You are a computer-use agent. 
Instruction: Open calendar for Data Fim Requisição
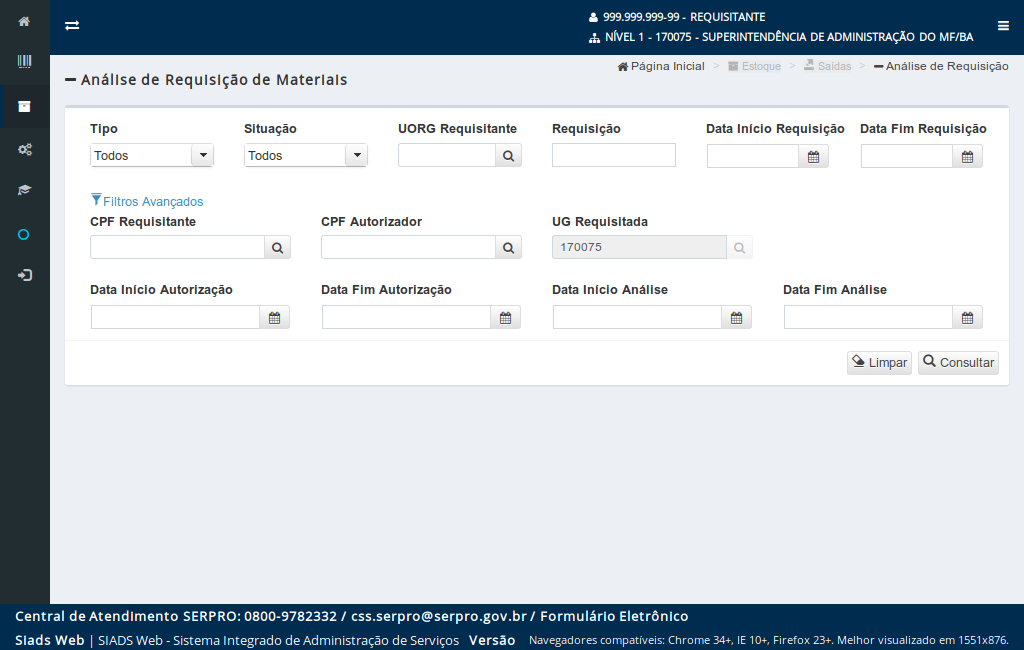[967, 156]
